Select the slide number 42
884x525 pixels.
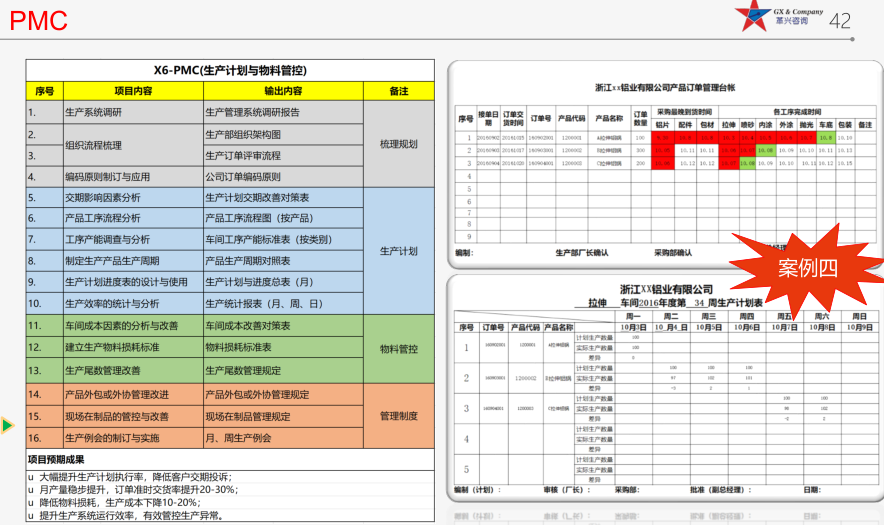[x=839, y=21]
